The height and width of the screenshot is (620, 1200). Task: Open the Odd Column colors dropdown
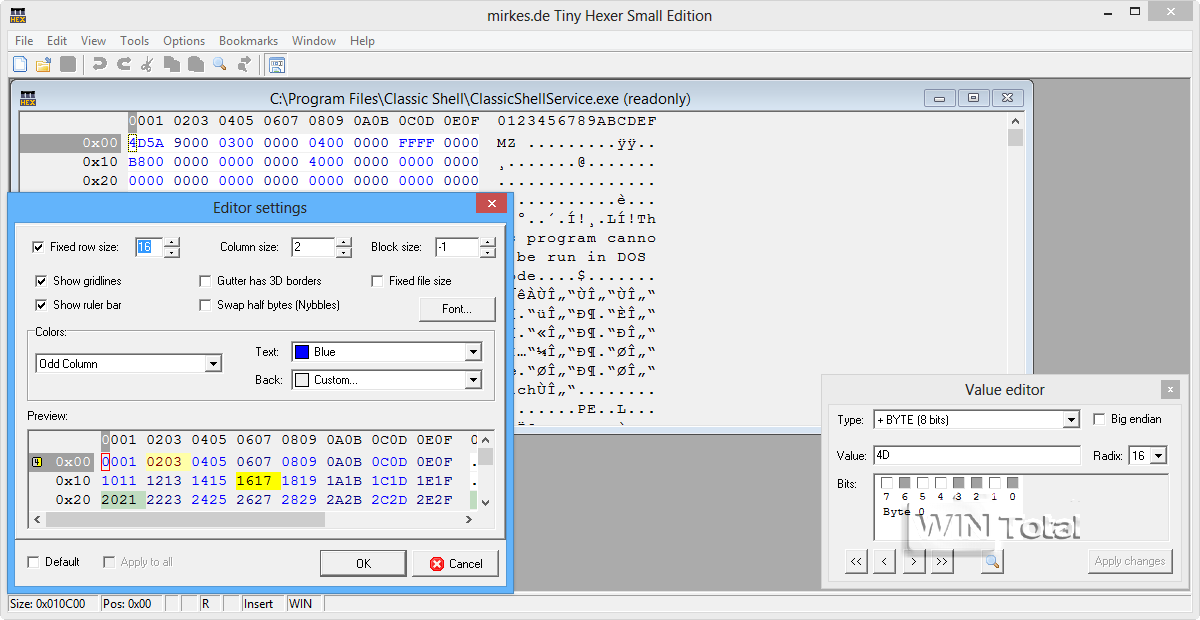213,364
